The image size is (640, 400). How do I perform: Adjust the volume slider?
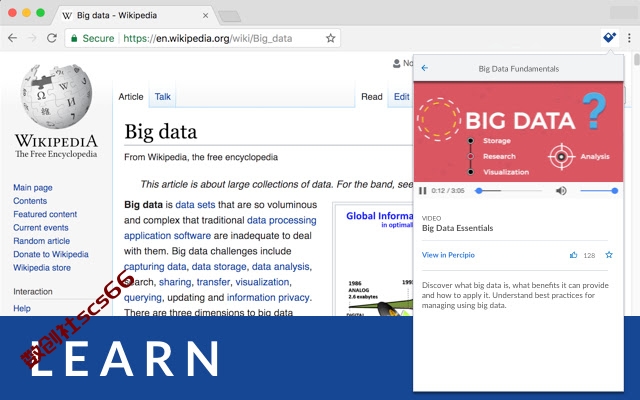598,191
